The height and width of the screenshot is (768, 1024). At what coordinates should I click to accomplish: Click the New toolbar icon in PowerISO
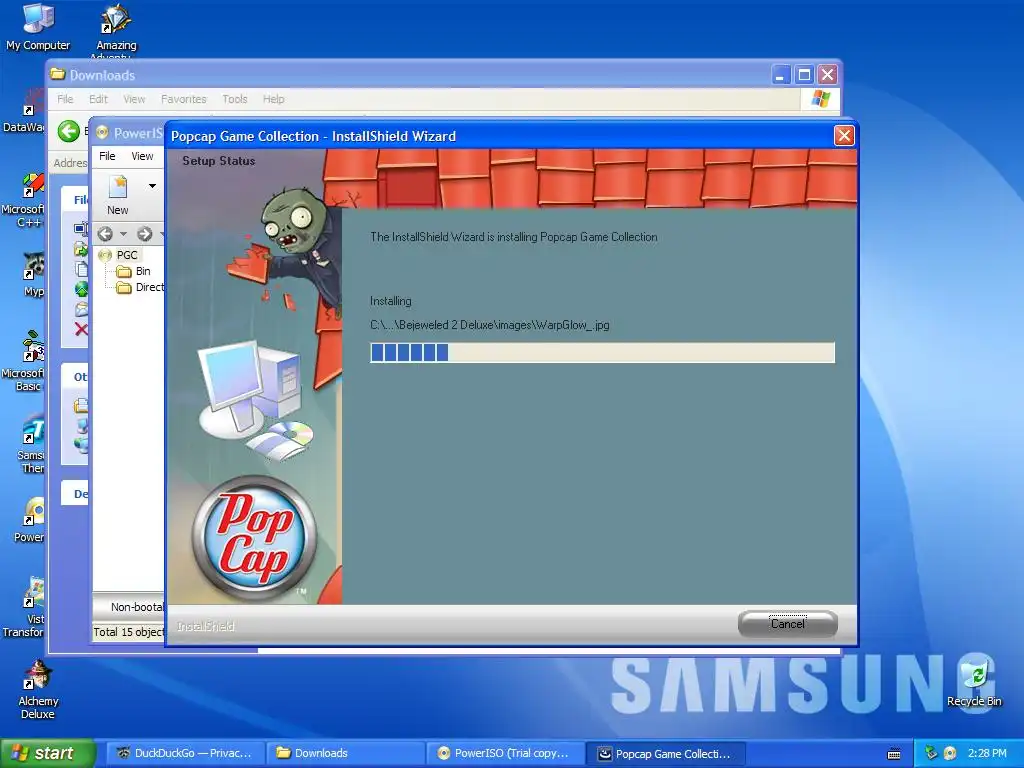tap(118, 195)
